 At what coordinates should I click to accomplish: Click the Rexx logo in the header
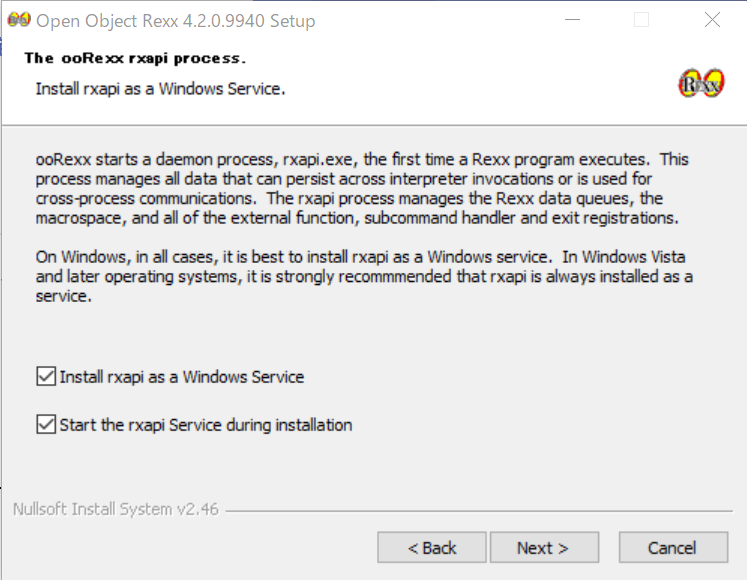click(700, 84)
